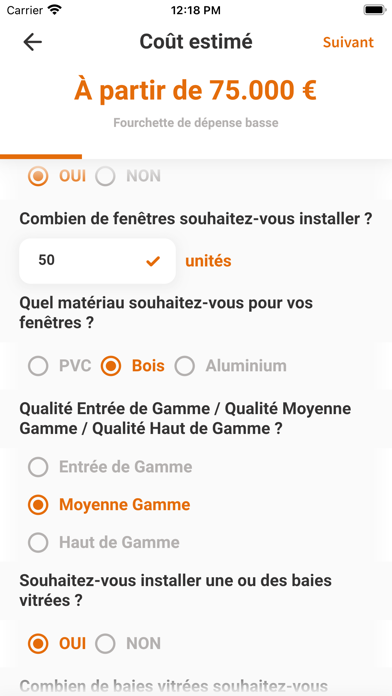The height and width of the screenshot is (696, 392).
Task: Tap the orange progress bar under the header
Action: coord(41,156)
